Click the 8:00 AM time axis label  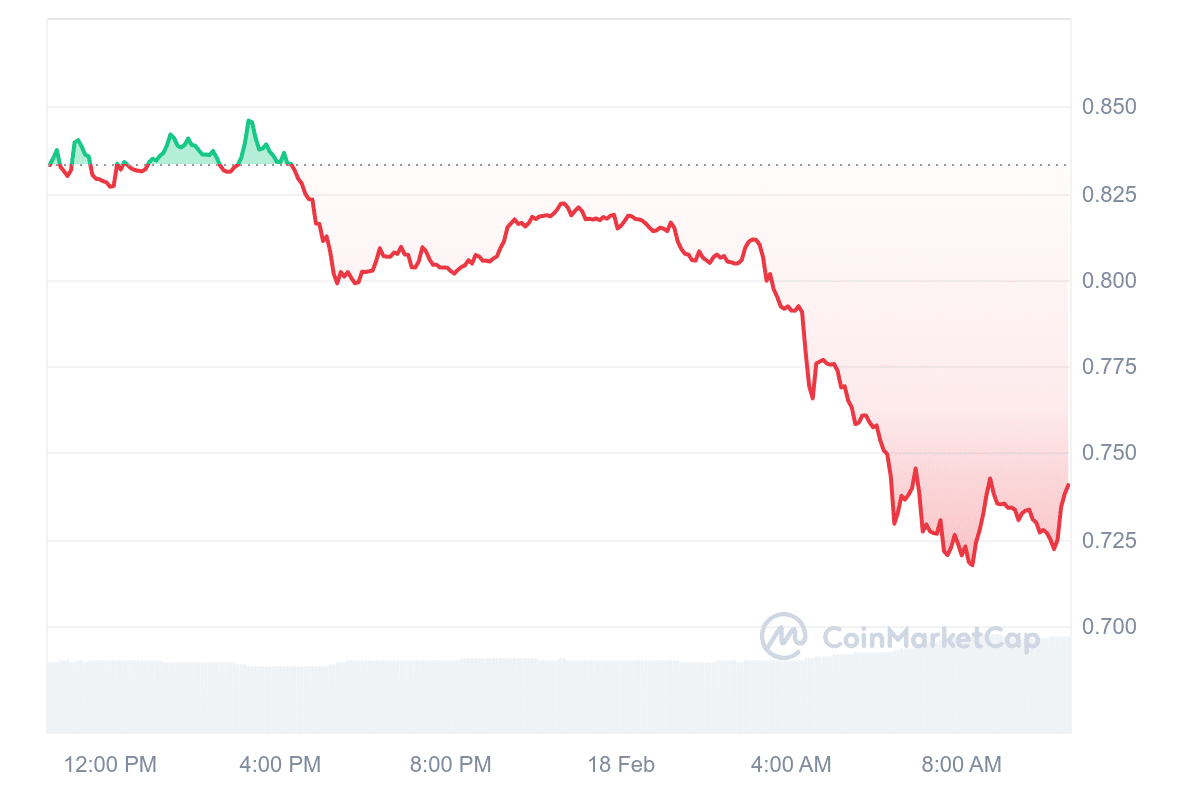(960, 765)
